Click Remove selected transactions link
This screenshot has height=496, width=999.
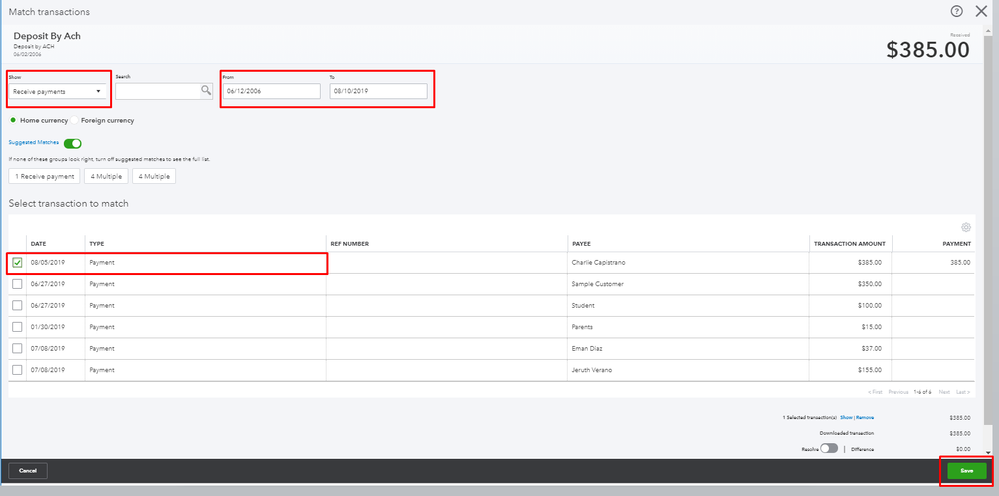[x=865, y=418]
